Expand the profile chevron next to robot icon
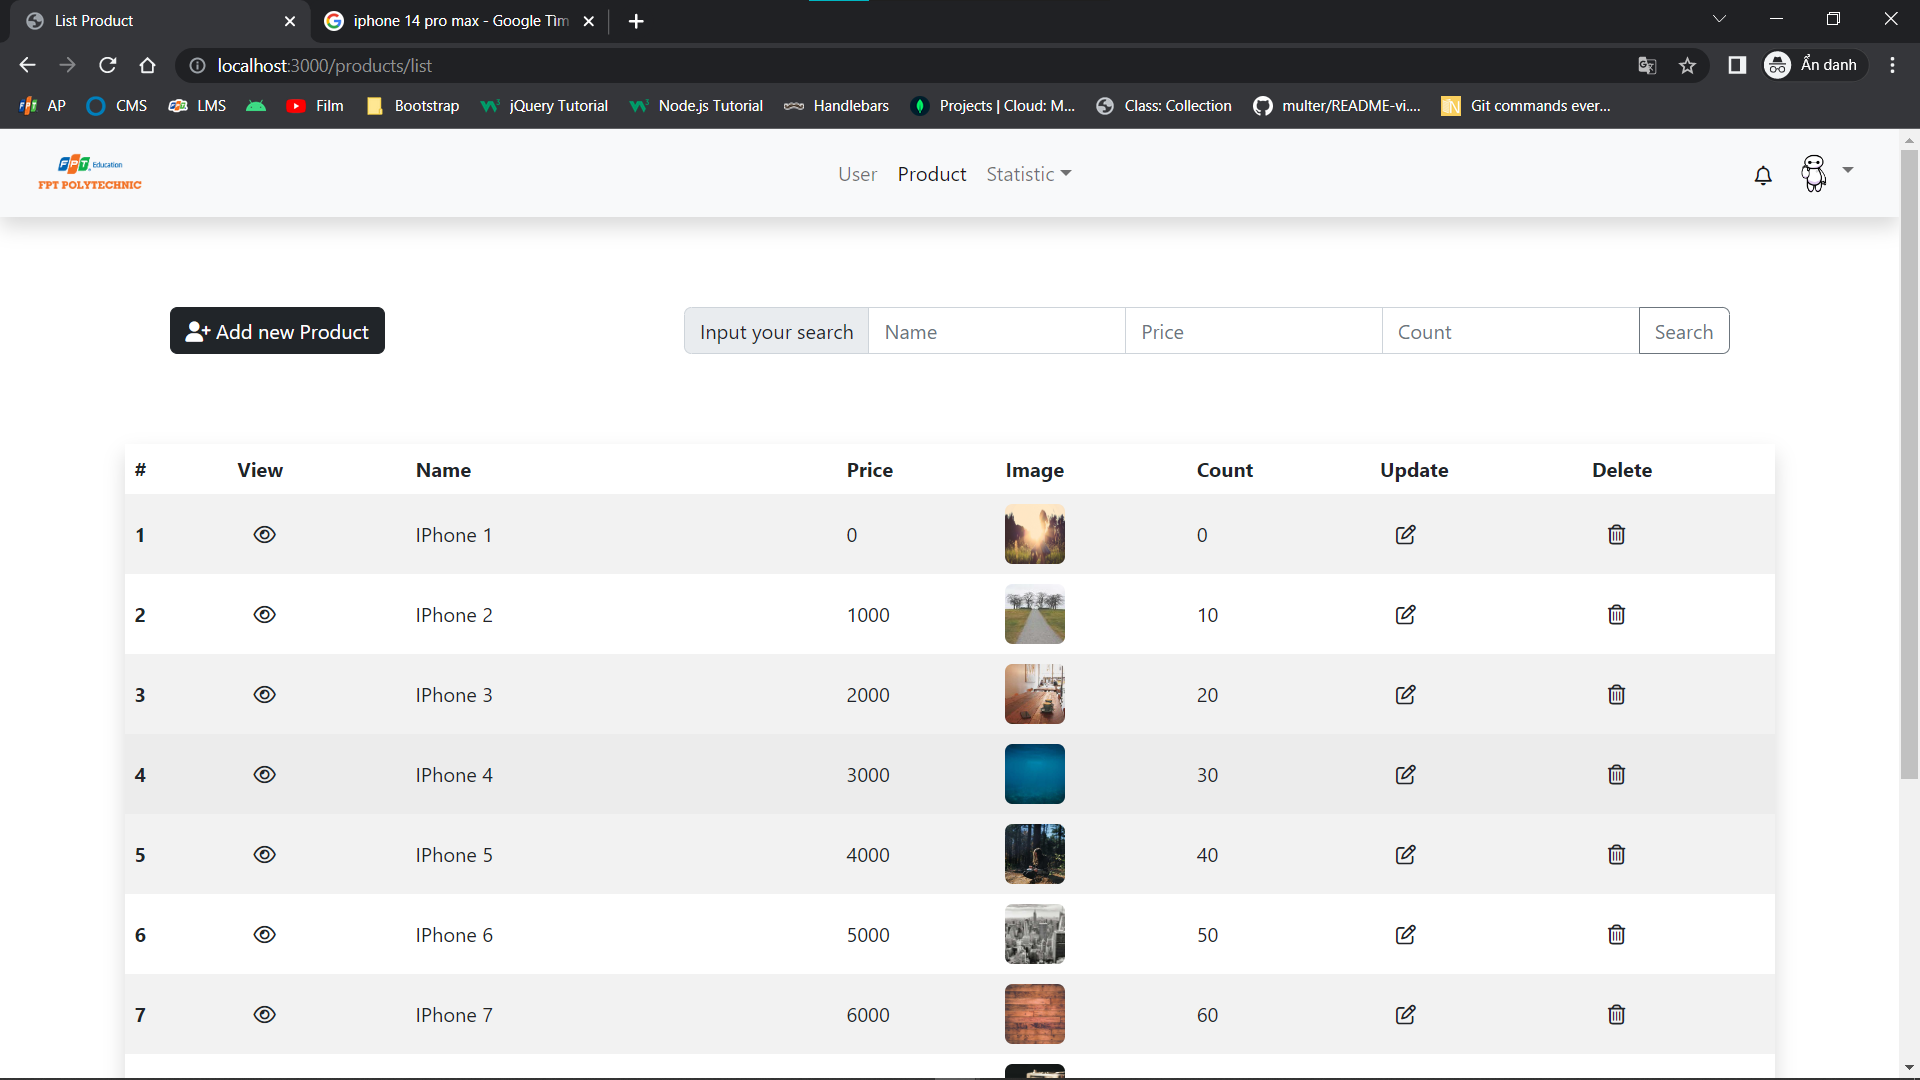 click(1848, 170)
